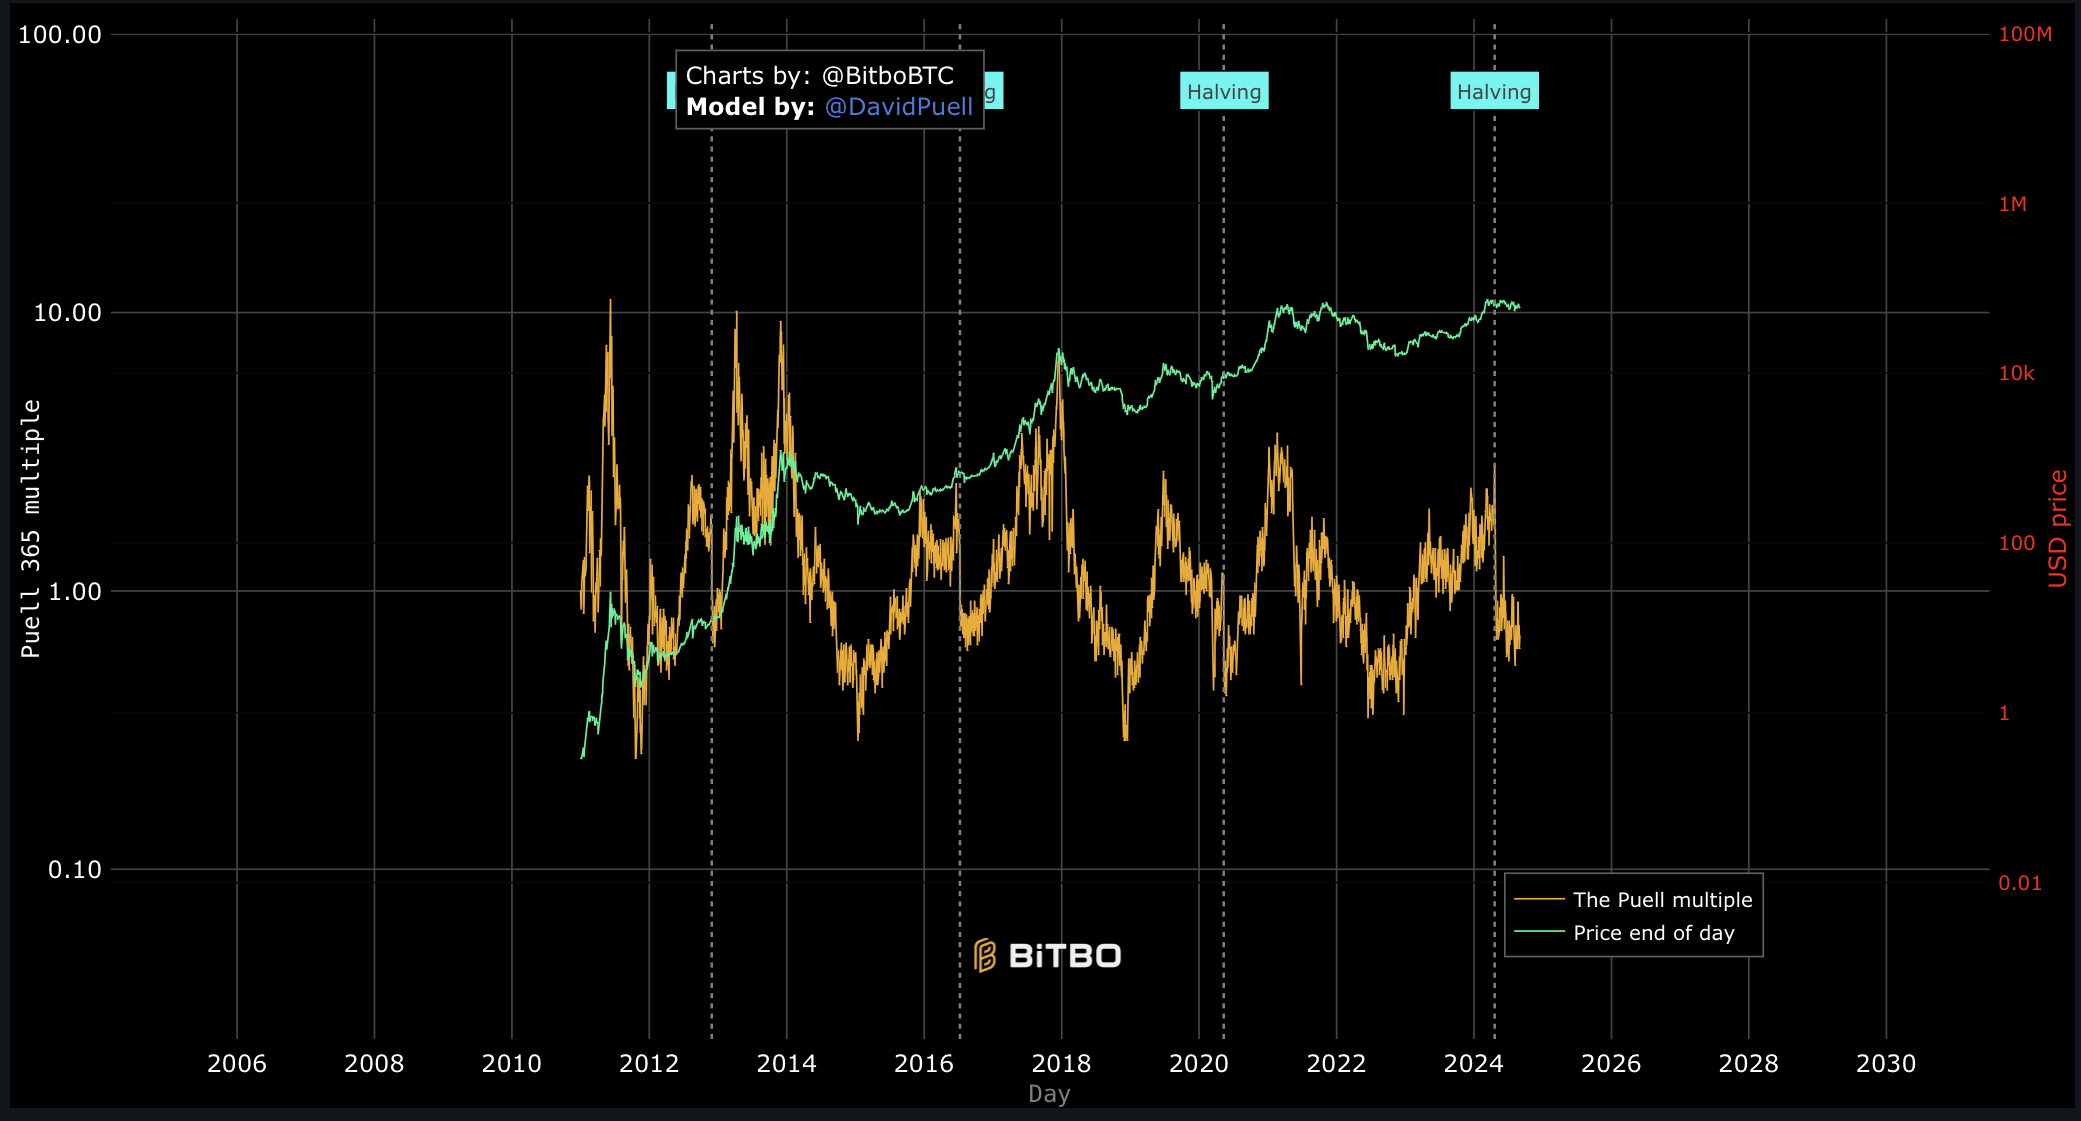
Task: Click the 2006 x-axis tick label
Action: (236, 1064)
